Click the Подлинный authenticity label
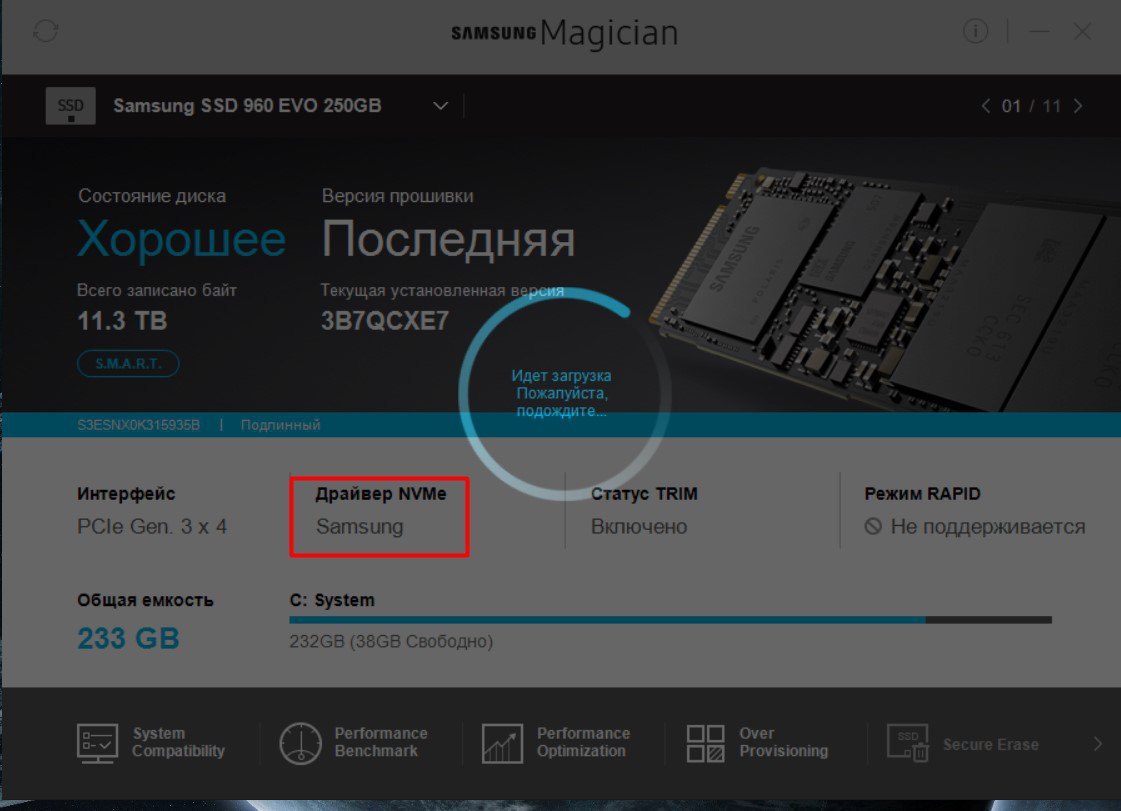This screenshot has width=1121, height=811. pos(280,425)
